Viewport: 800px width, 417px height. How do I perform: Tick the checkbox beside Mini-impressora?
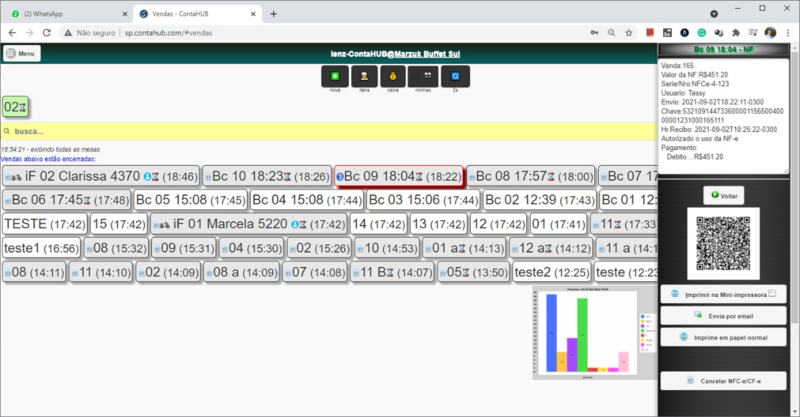[772, 293]
